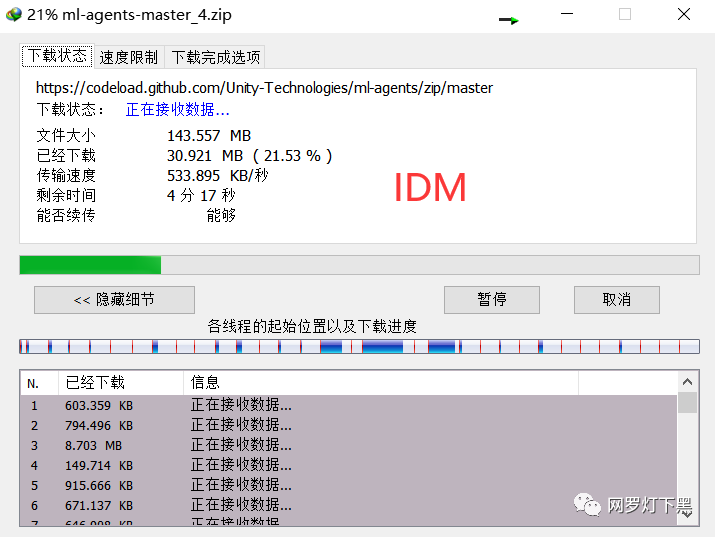
Task: Click the 正在接收数据 download status text
Action: 177,109
